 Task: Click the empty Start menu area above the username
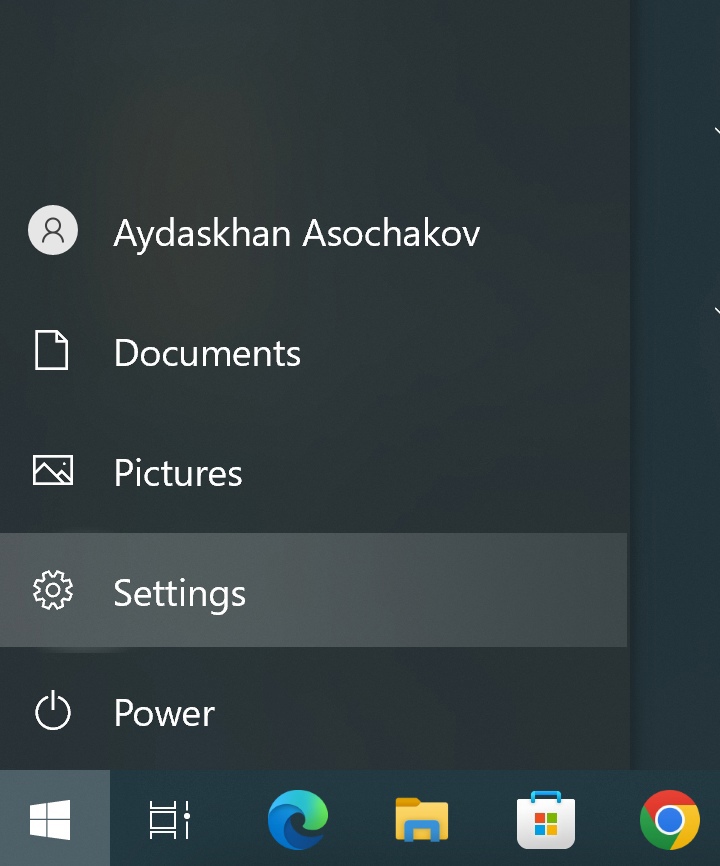[300, 100]
